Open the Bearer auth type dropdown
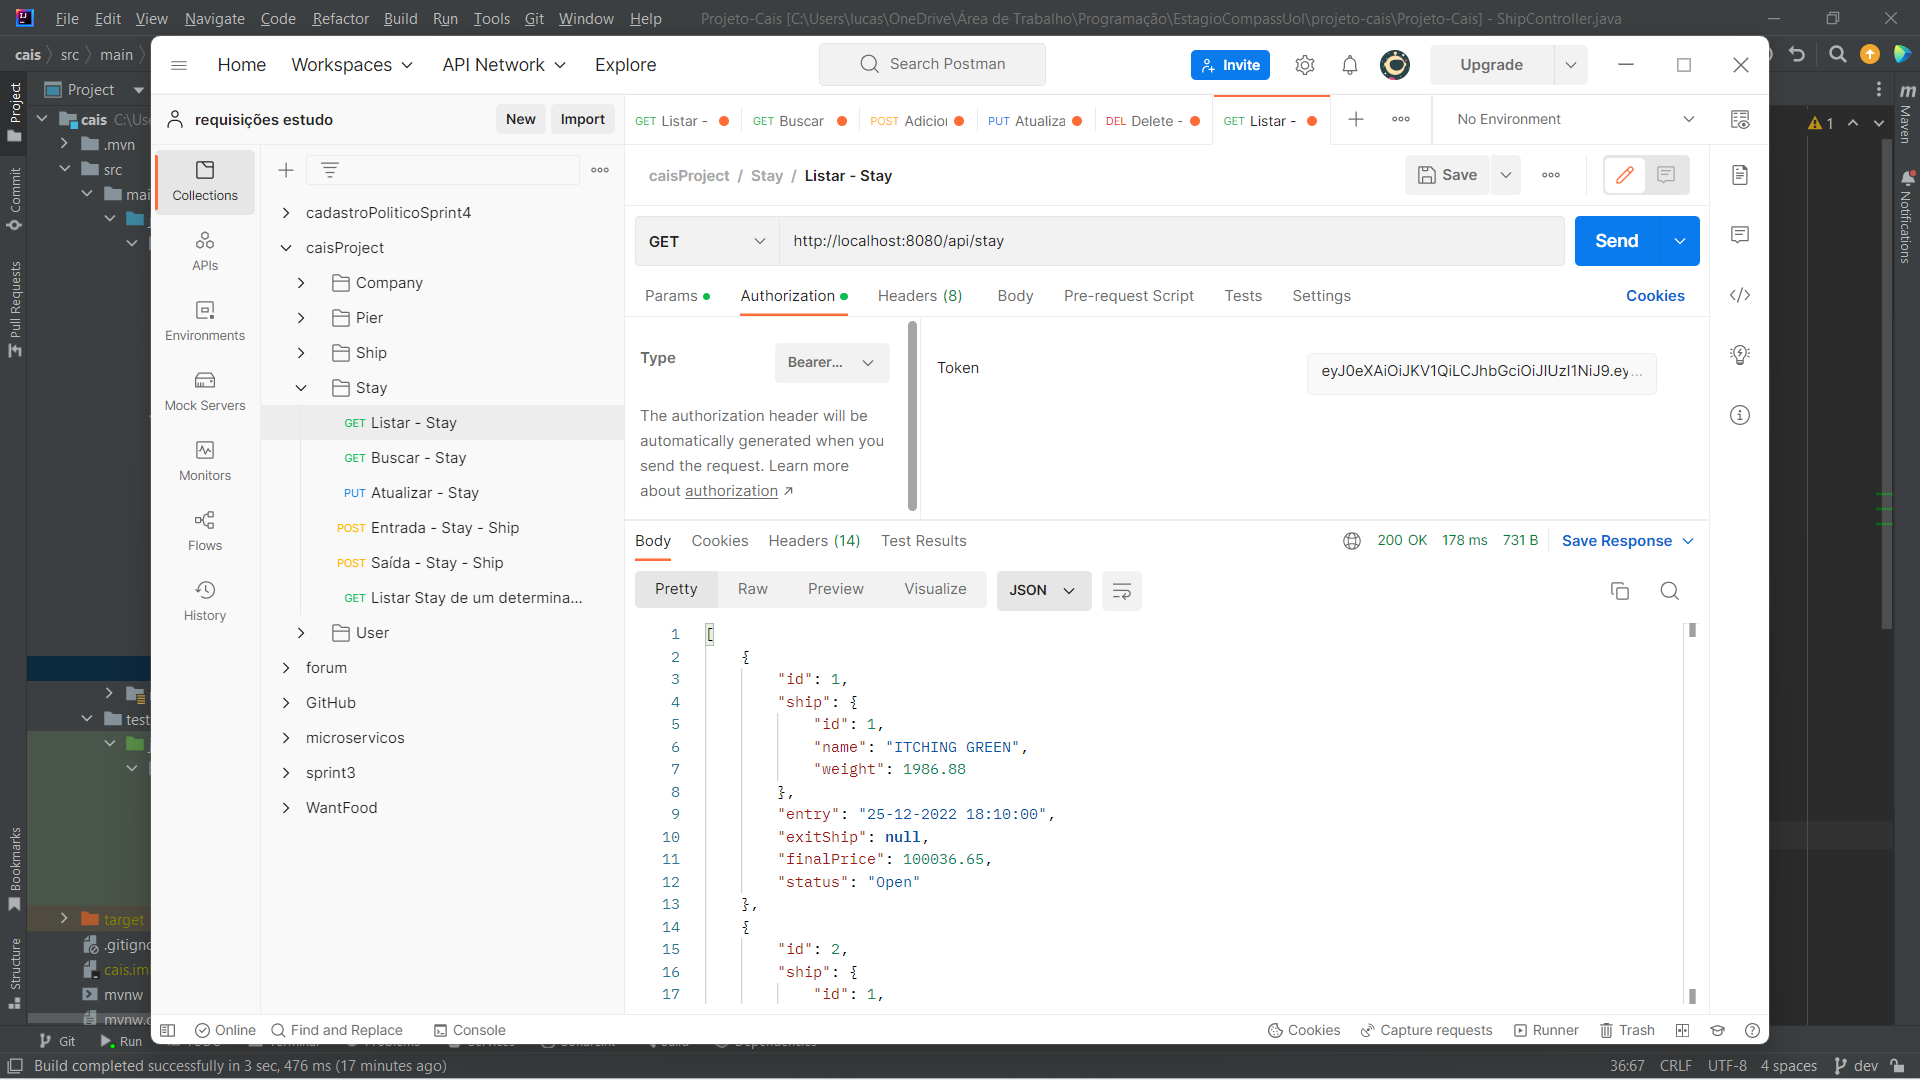This screenshot has height=1080, width=1920. coord(831,362)
